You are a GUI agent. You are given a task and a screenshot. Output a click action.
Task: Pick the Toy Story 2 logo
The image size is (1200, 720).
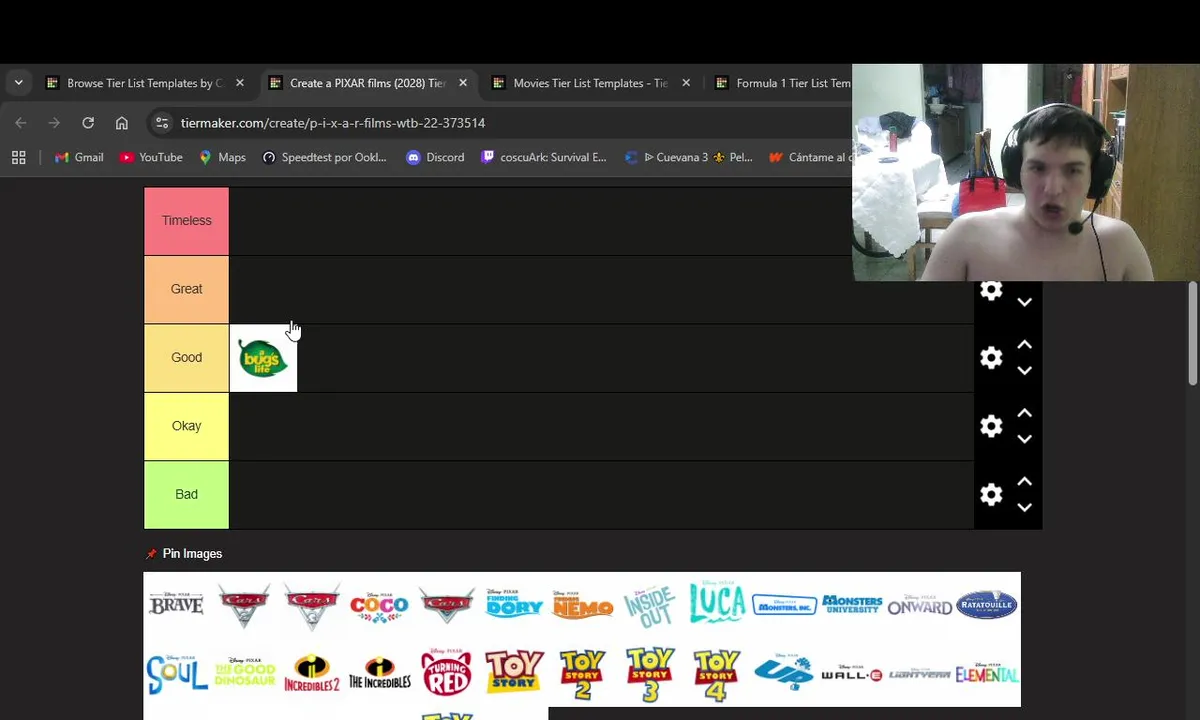[x=582, y=675]
